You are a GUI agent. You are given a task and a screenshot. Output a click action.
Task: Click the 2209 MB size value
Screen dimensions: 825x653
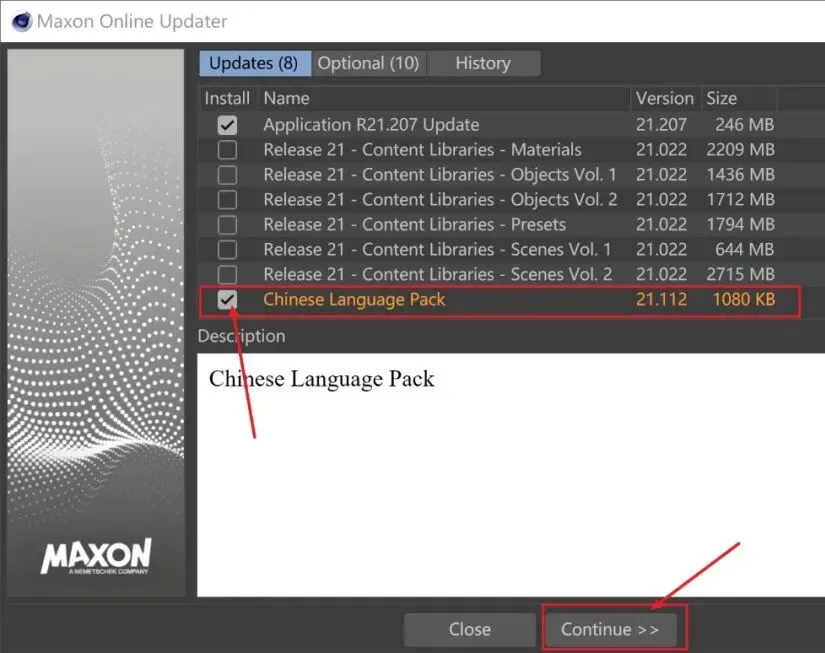[x=740, y=149]
